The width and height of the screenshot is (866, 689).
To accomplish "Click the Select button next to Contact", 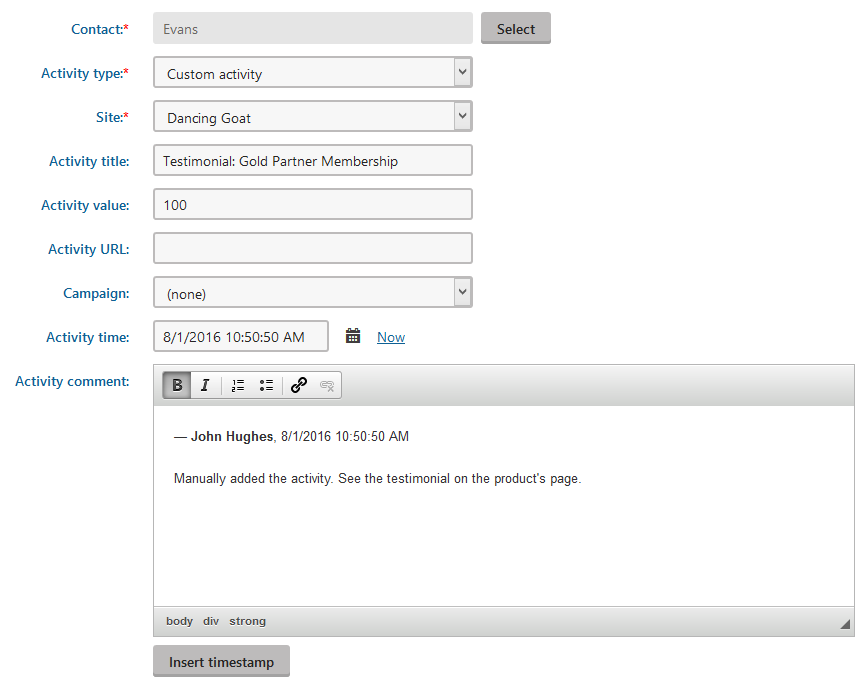I will click(x=515, y=28).
